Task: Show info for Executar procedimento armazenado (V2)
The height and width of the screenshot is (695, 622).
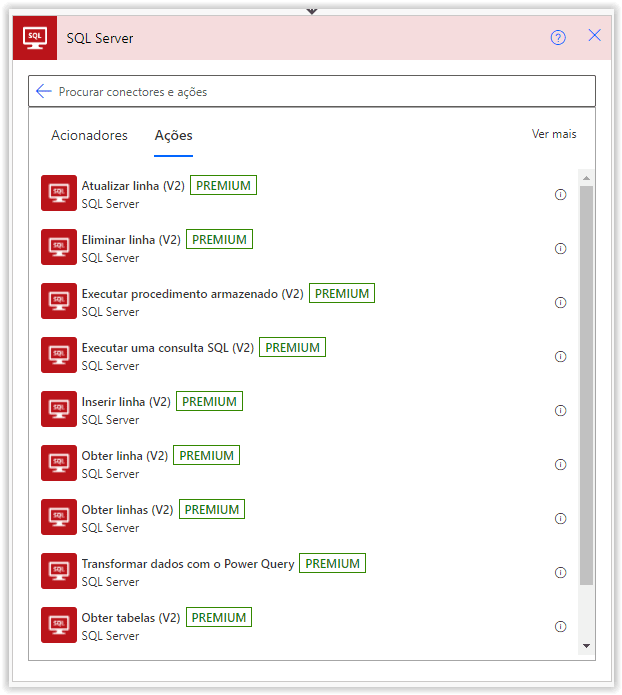Action: point(560,303)
